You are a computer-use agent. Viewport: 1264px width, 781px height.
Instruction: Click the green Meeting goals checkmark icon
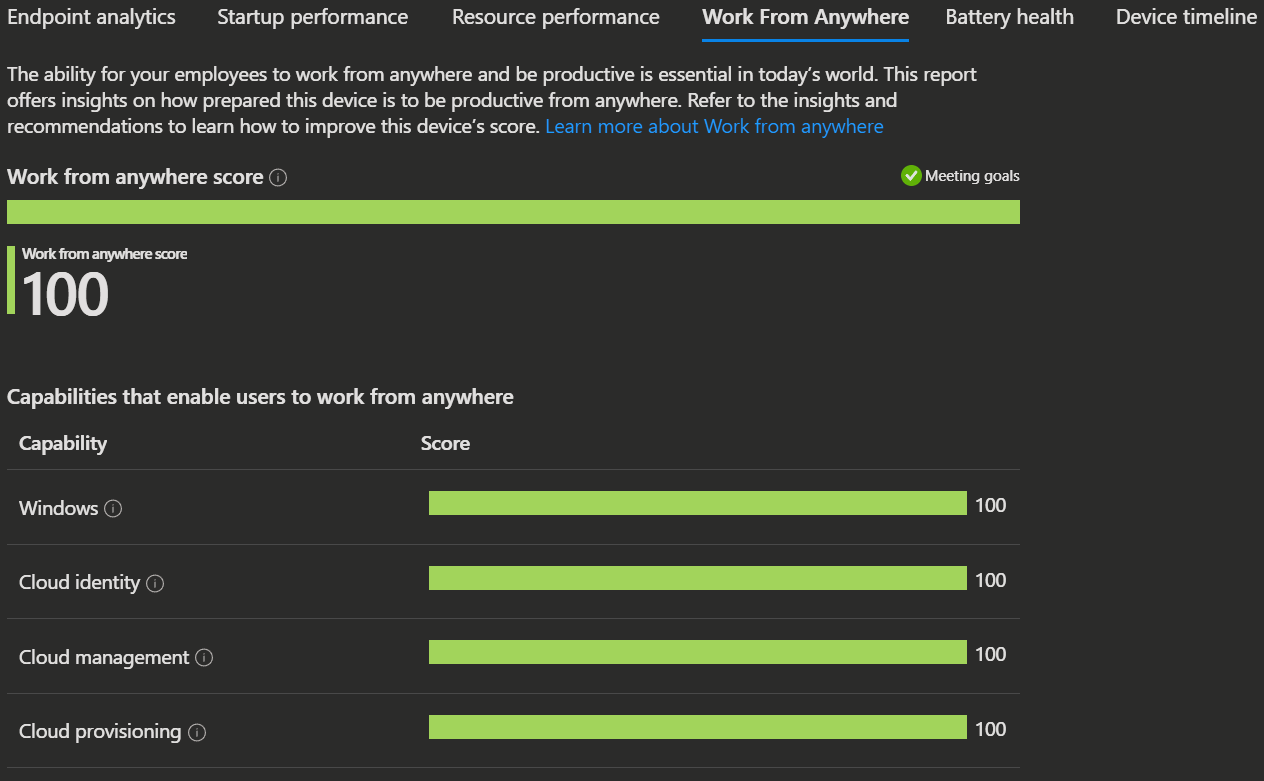coord(911,176)
